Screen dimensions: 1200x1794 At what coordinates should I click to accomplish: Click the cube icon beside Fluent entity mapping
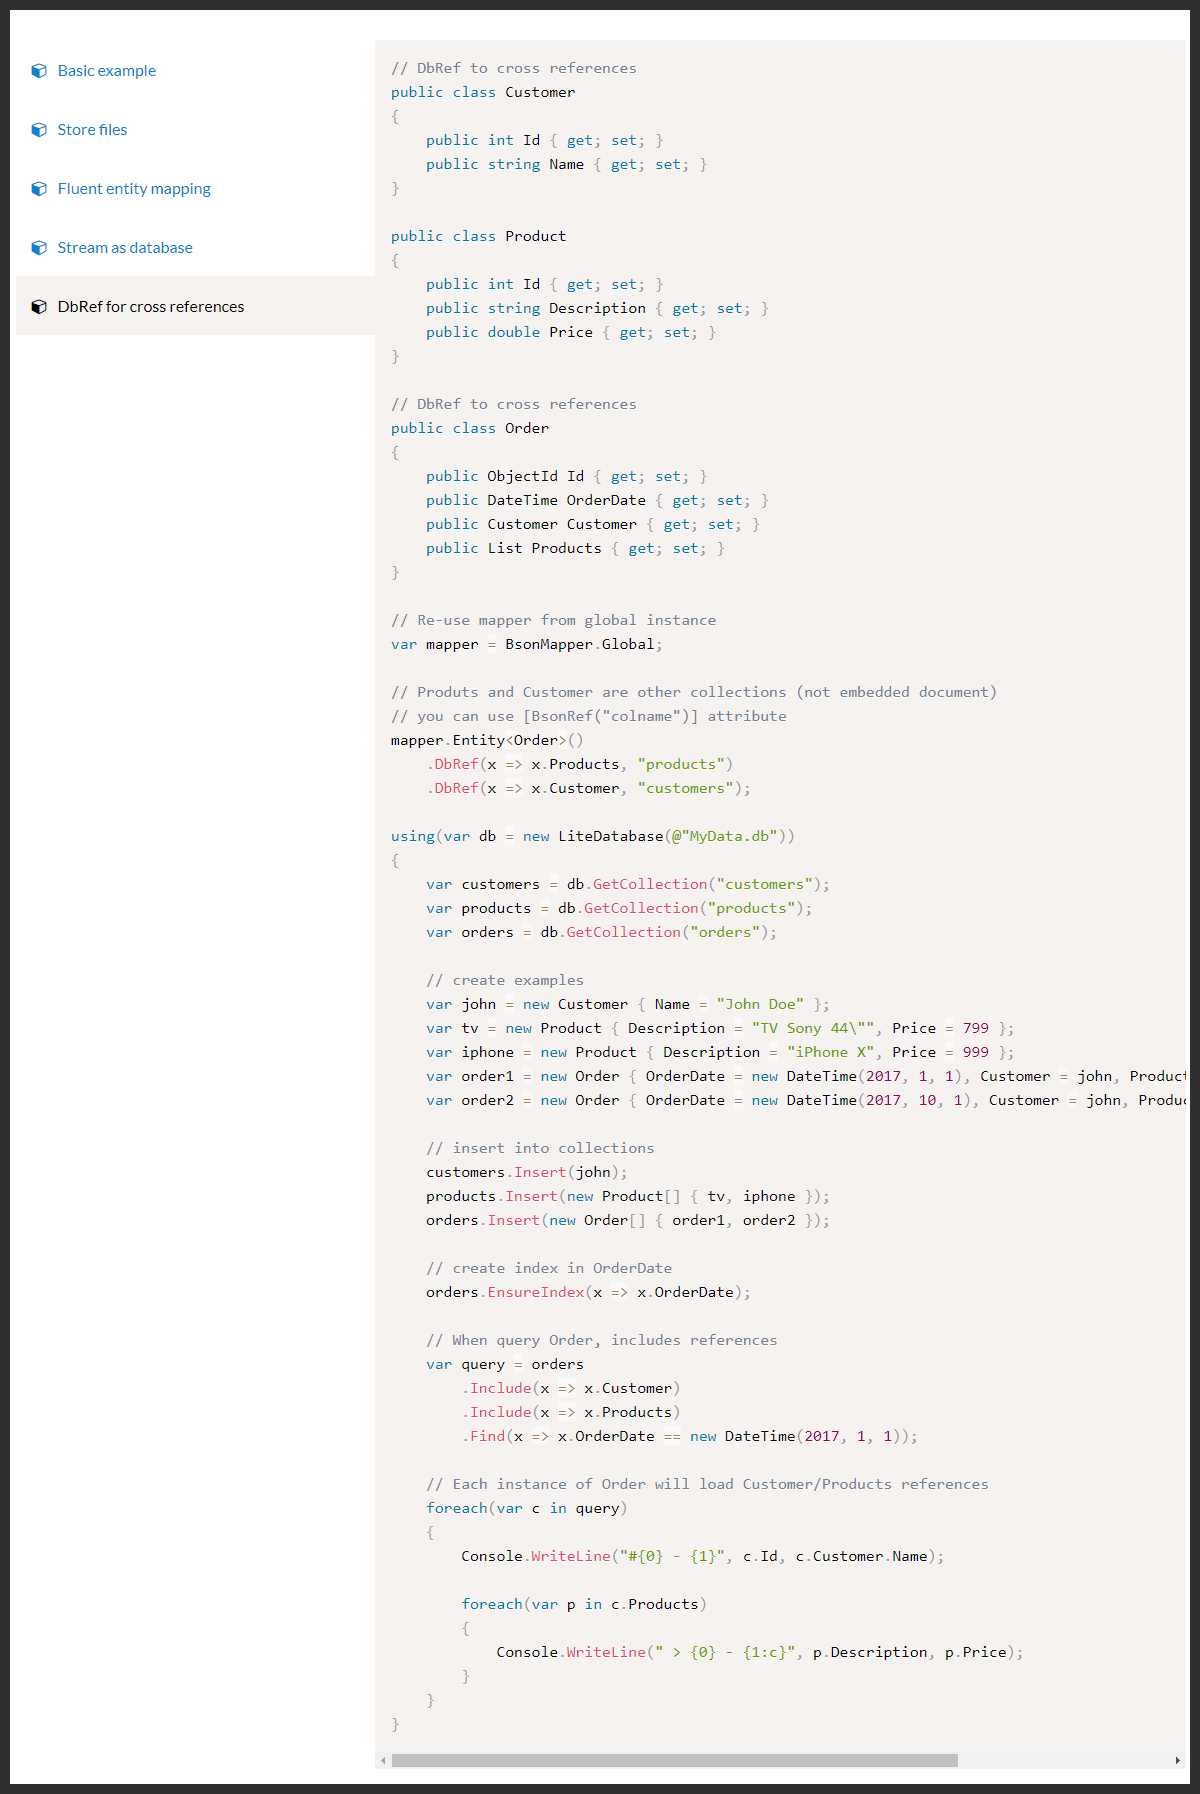pyautogui.click(x=39, y=189)
